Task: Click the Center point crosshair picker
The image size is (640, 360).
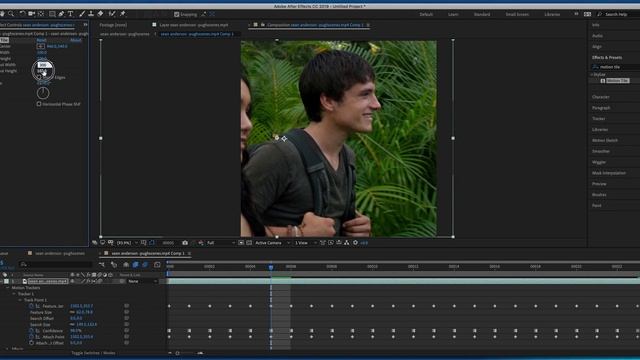Action: coord(40,47)
